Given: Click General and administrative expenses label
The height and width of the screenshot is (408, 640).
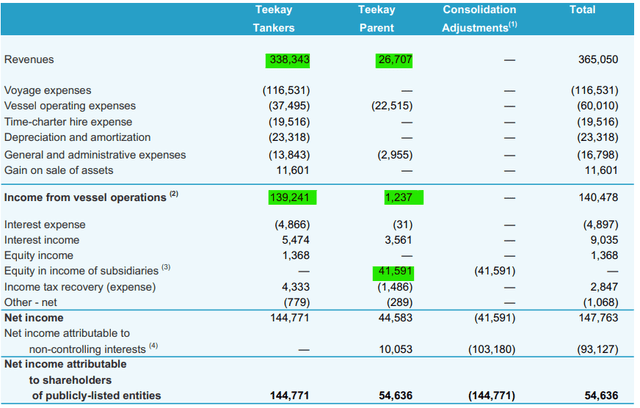Looking at the screenshot, I should click(95, 155).
